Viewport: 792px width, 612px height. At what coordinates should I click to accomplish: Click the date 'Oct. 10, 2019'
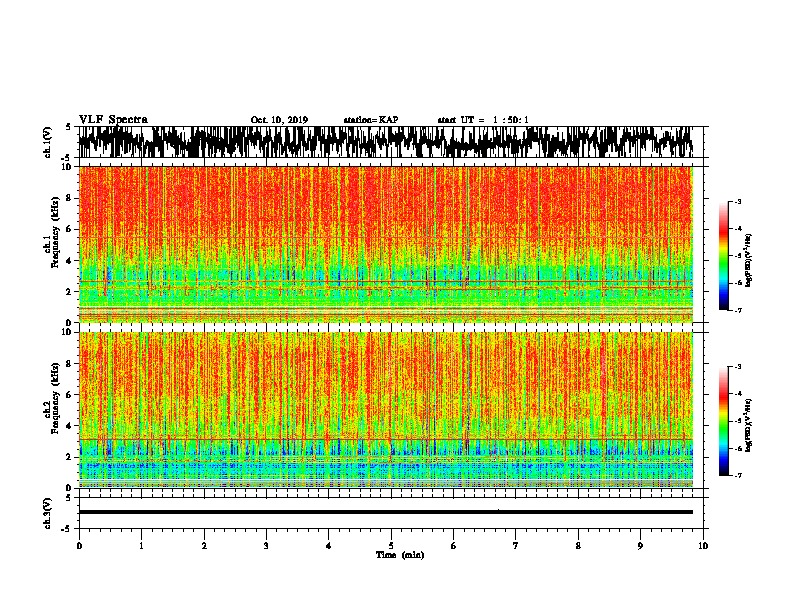click(x=279, y=120)
